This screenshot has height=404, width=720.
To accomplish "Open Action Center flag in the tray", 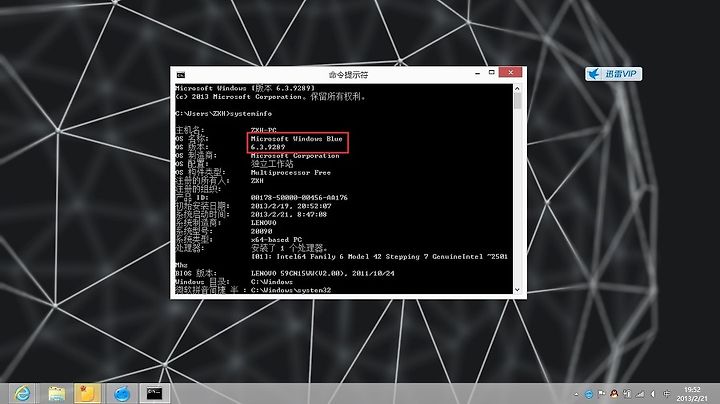I will [602, 394].
